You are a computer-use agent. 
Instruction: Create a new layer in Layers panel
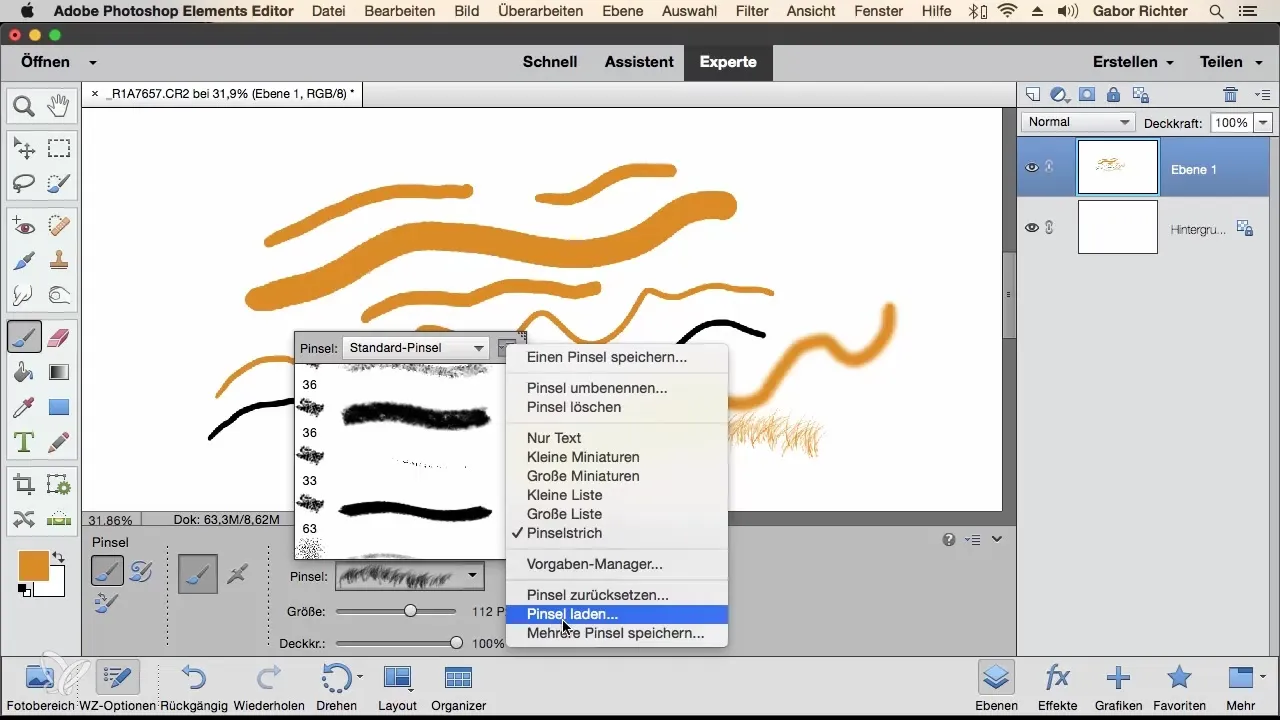(1034, 95)
